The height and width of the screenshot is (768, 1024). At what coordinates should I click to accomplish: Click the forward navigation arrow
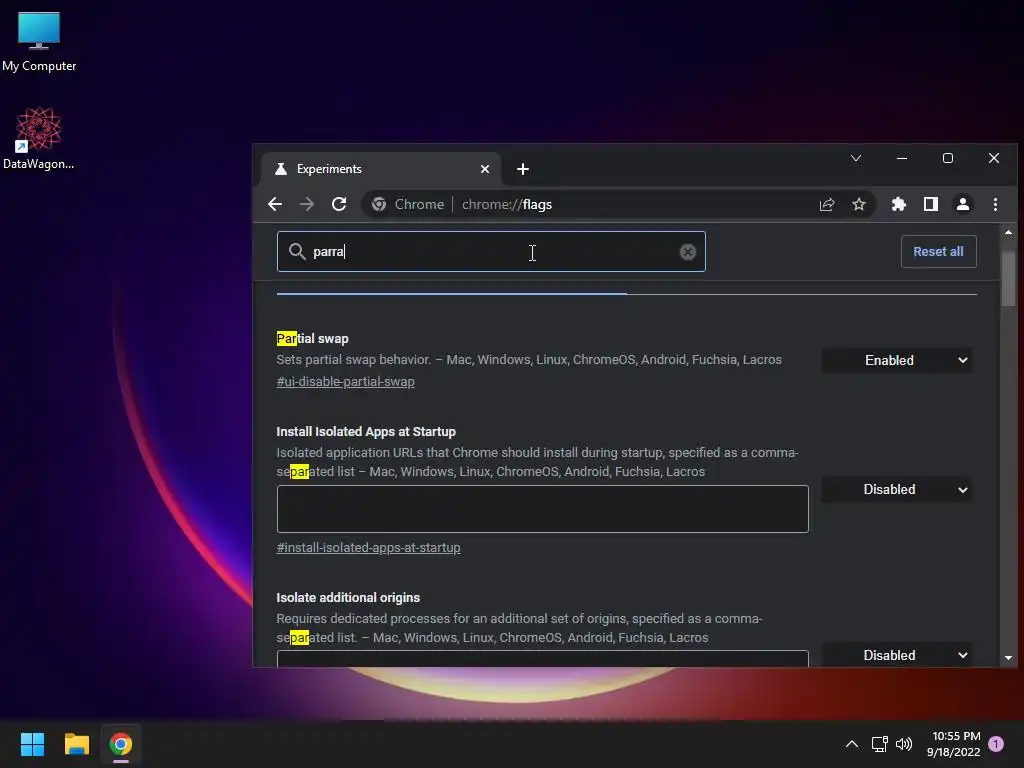[306, 204]
